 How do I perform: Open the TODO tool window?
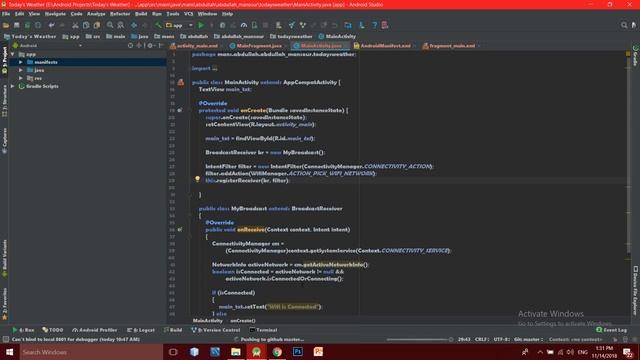(x=53, y=330)
